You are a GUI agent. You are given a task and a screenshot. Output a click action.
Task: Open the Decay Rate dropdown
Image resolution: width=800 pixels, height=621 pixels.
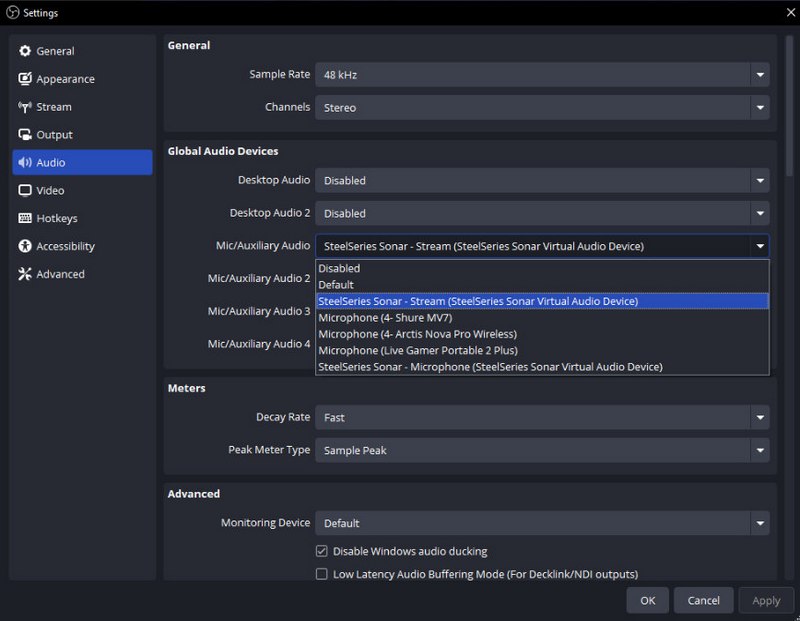point(542,417)
